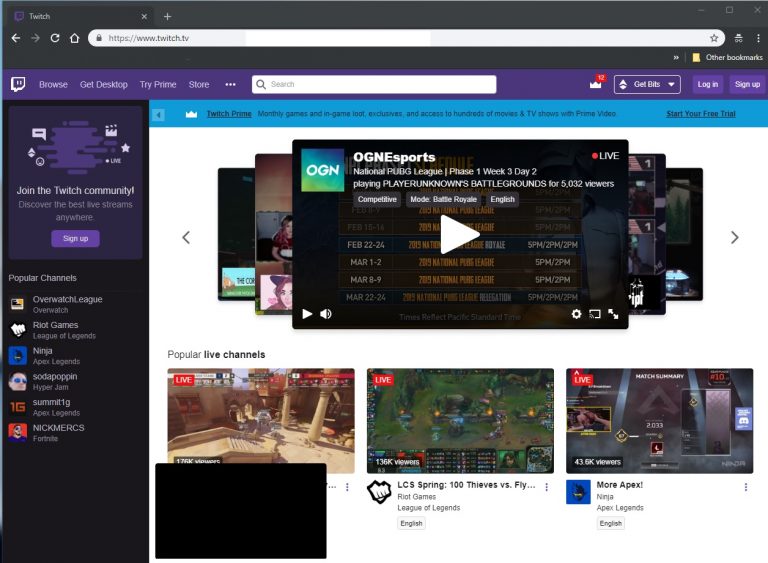Open options menu for More Apex stream

point(745,487)
